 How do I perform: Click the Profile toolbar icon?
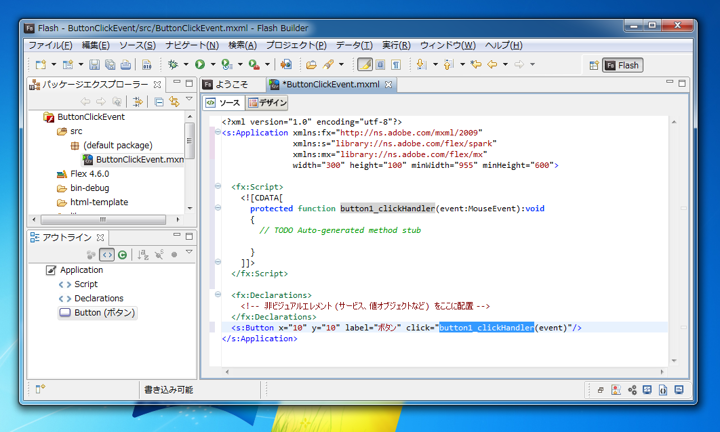click(x=227, y=65)
